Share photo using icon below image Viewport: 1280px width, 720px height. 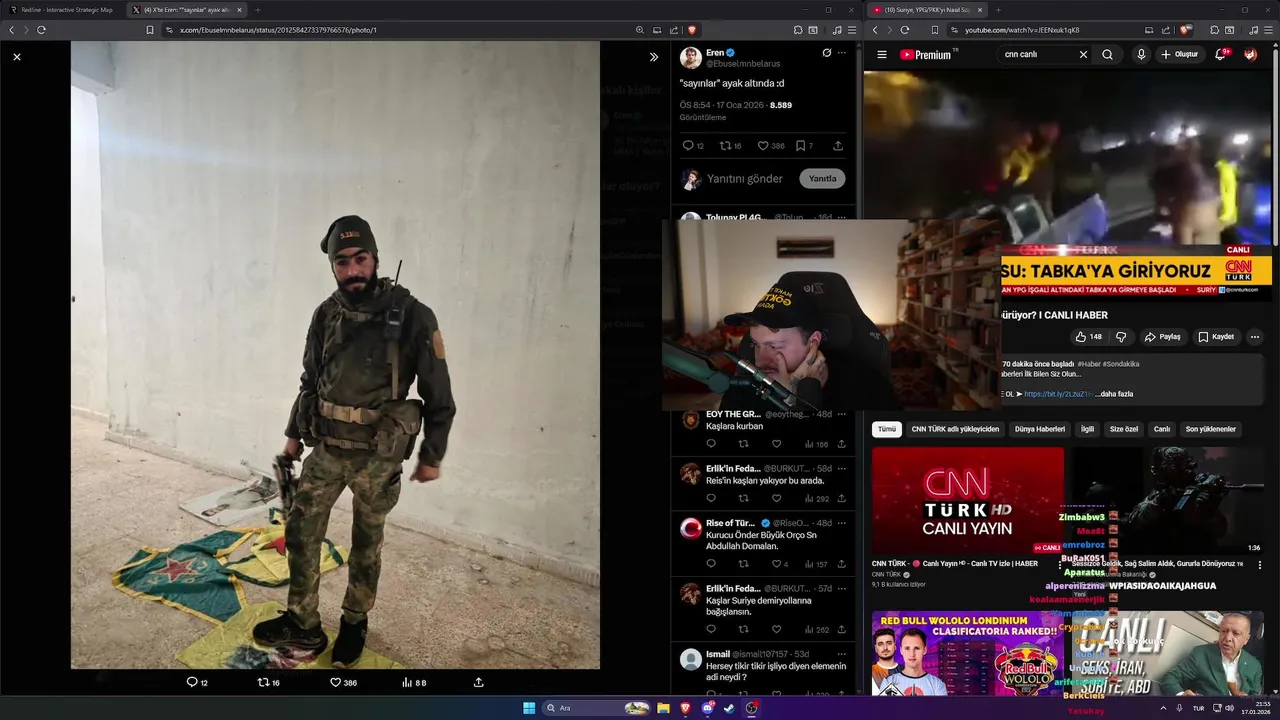click(479, 682)
